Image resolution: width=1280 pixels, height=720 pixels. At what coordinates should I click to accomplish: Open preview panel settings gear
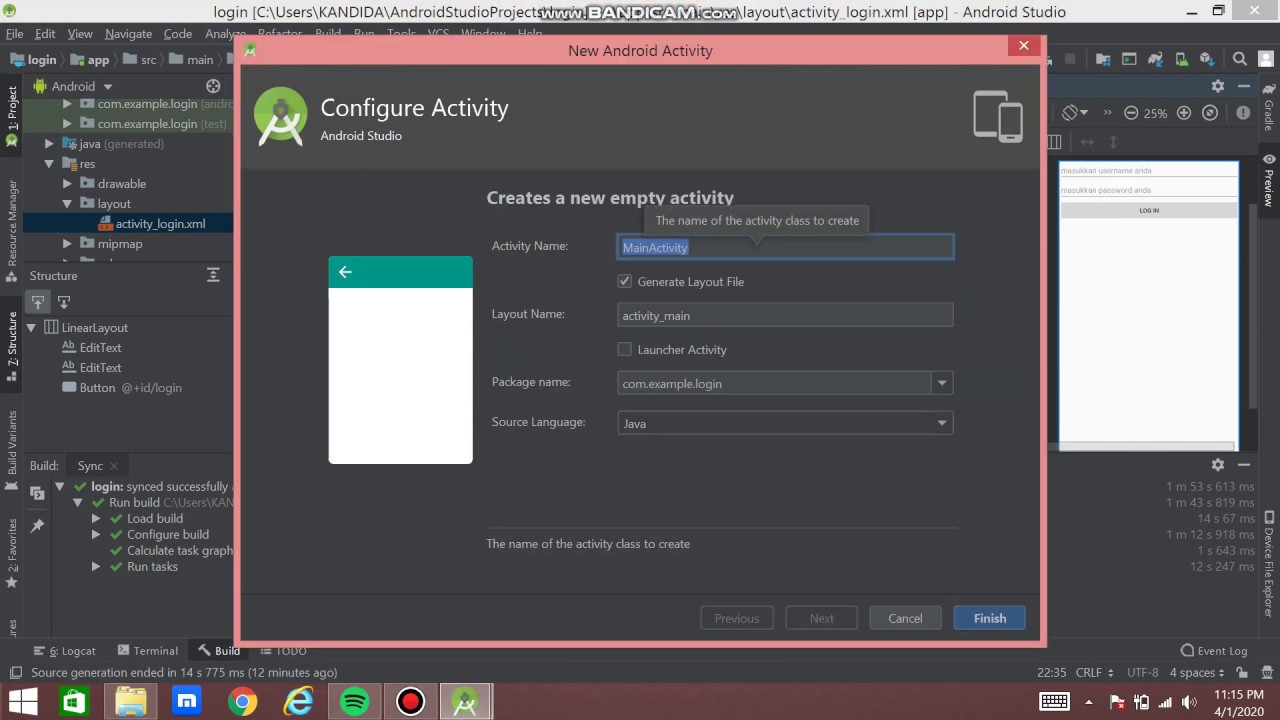coord(1217,86)
